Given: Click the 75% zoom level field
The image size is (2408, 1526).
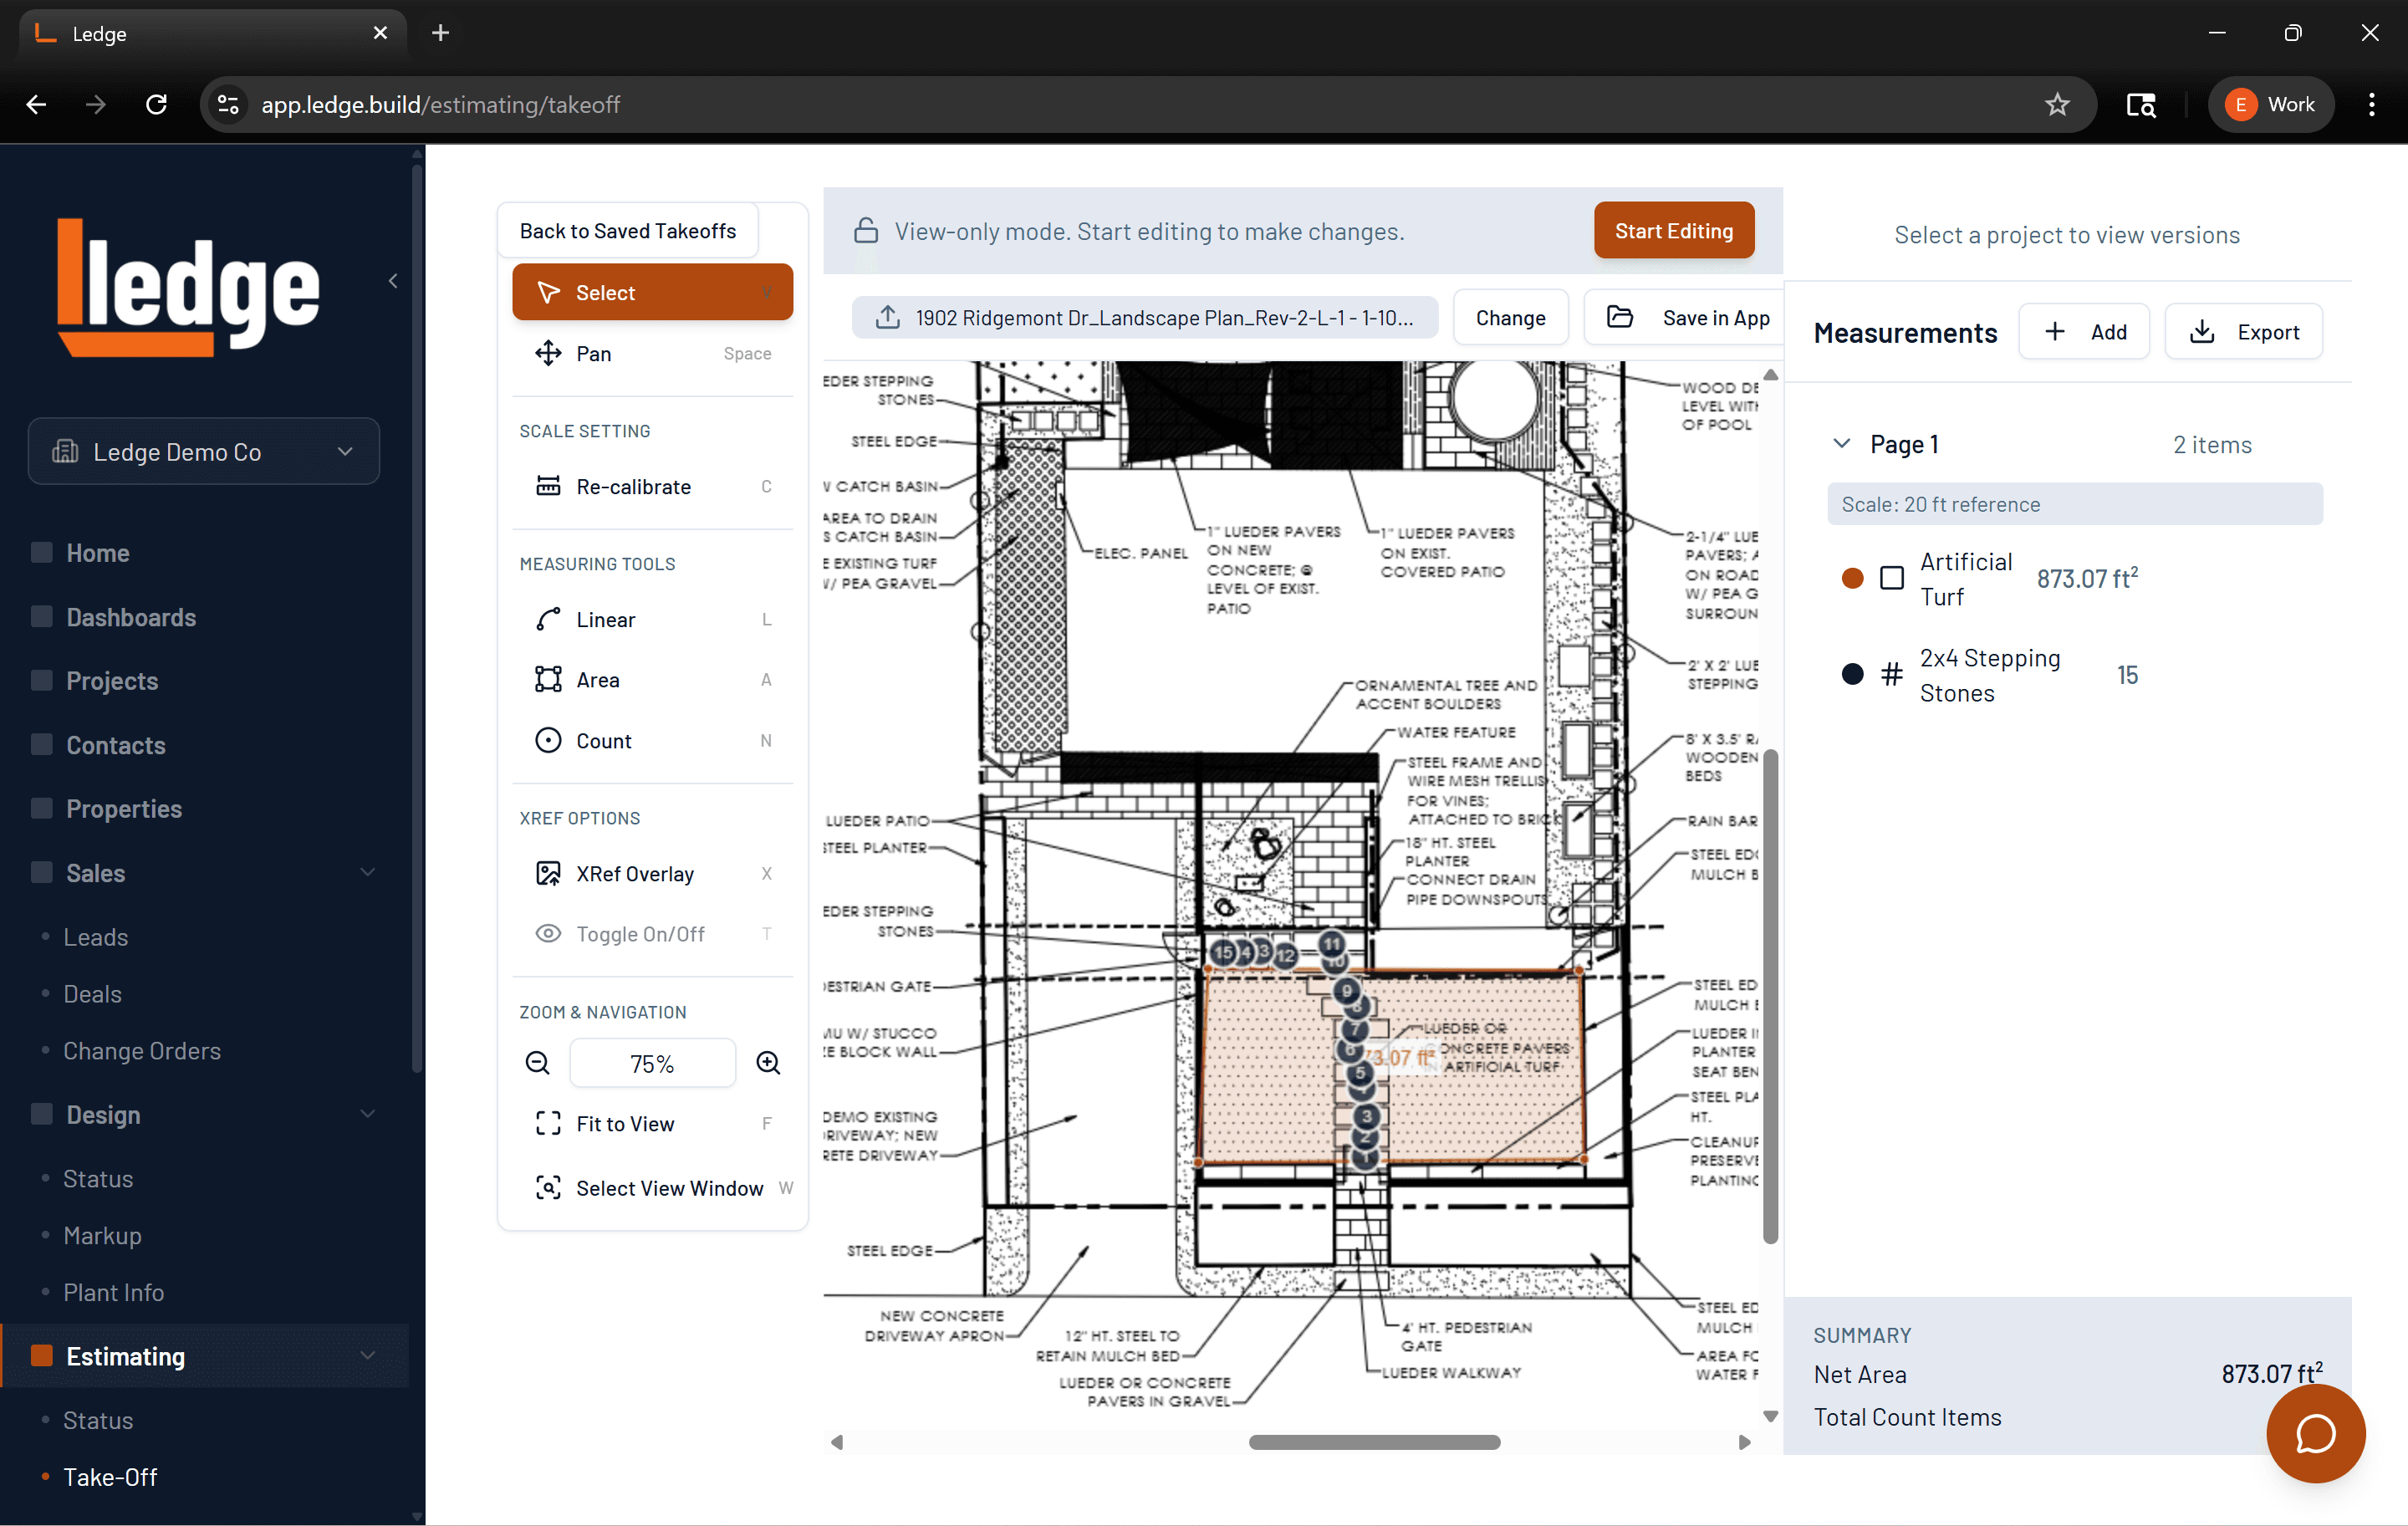Looking at the screenshot, I should point(652,1063).
